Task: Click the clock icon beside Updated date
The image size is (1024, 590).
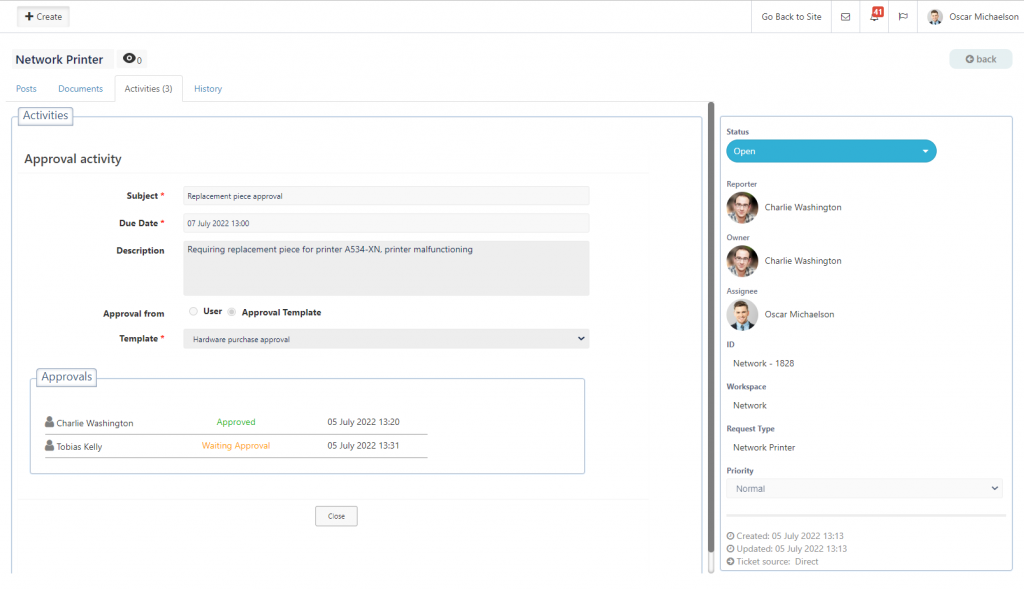Action: click(x=731, y=549)
